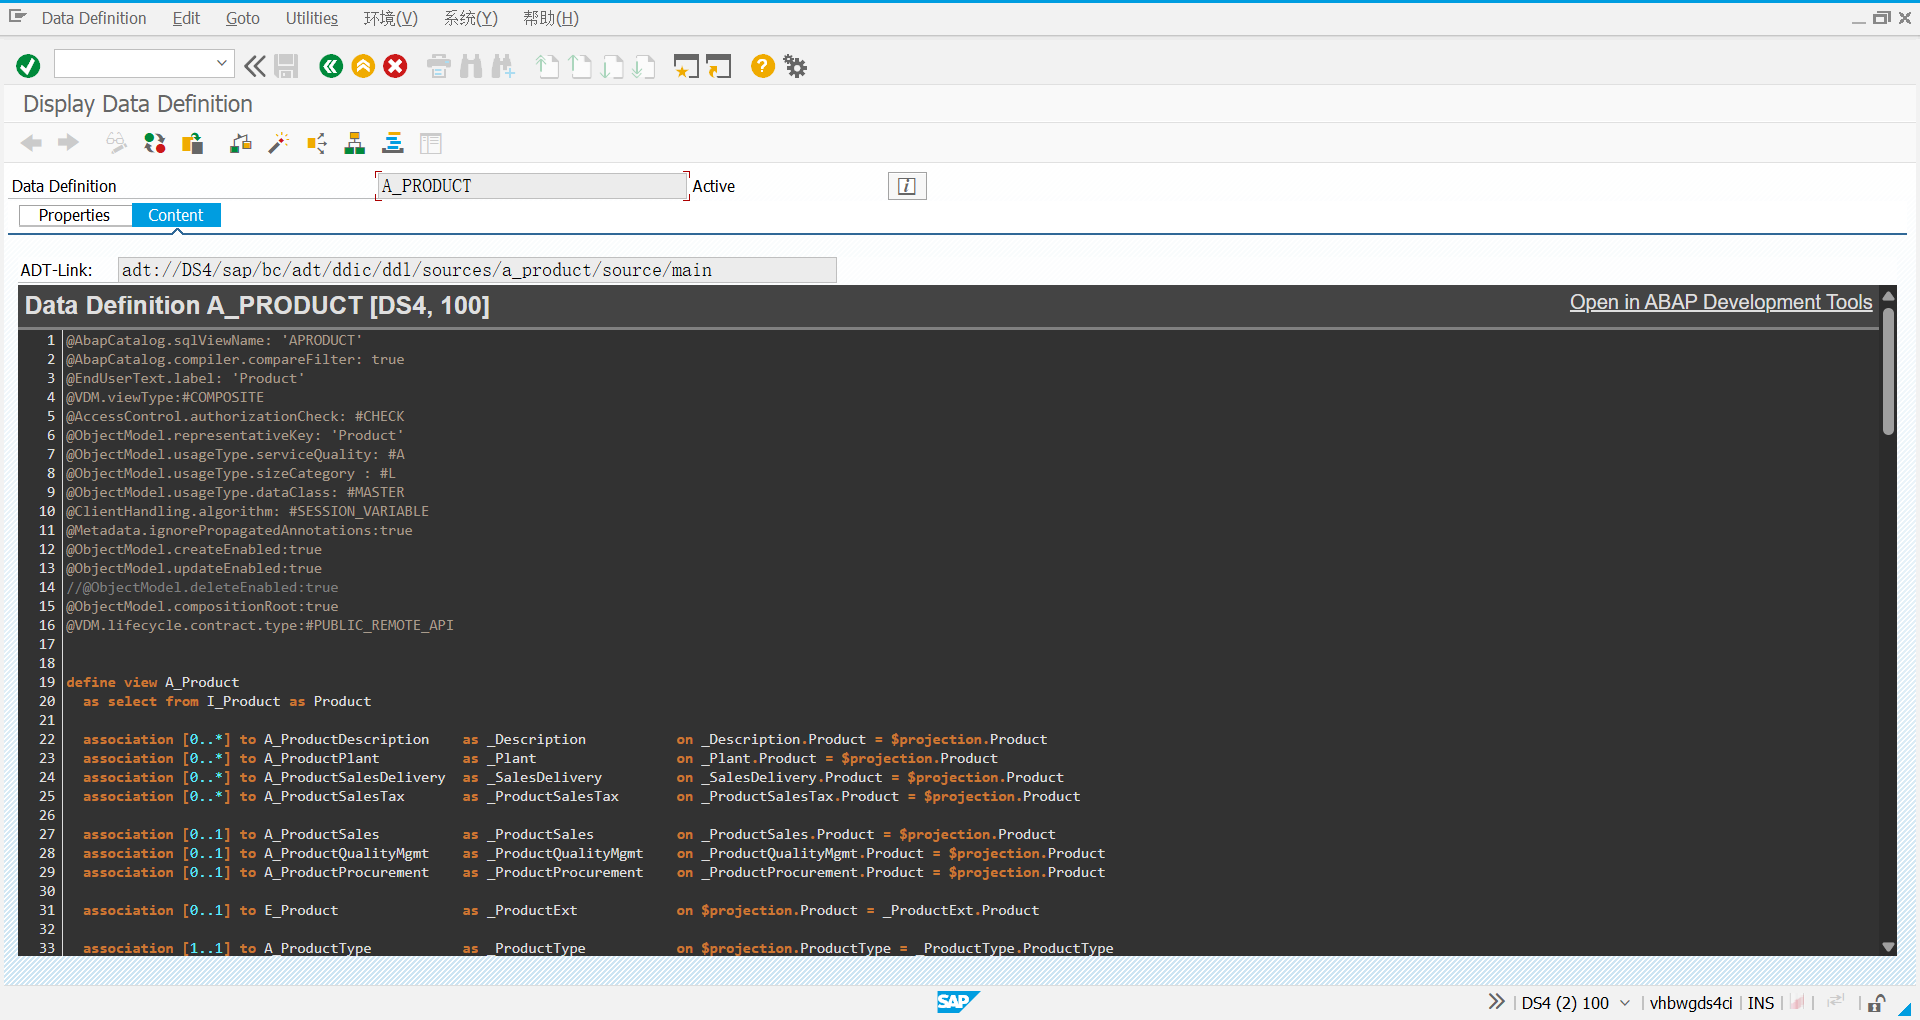The height and width of the screenshot is (1020, 1920).
Task: Open the Data Definition menu
Action: pos(94,18)
